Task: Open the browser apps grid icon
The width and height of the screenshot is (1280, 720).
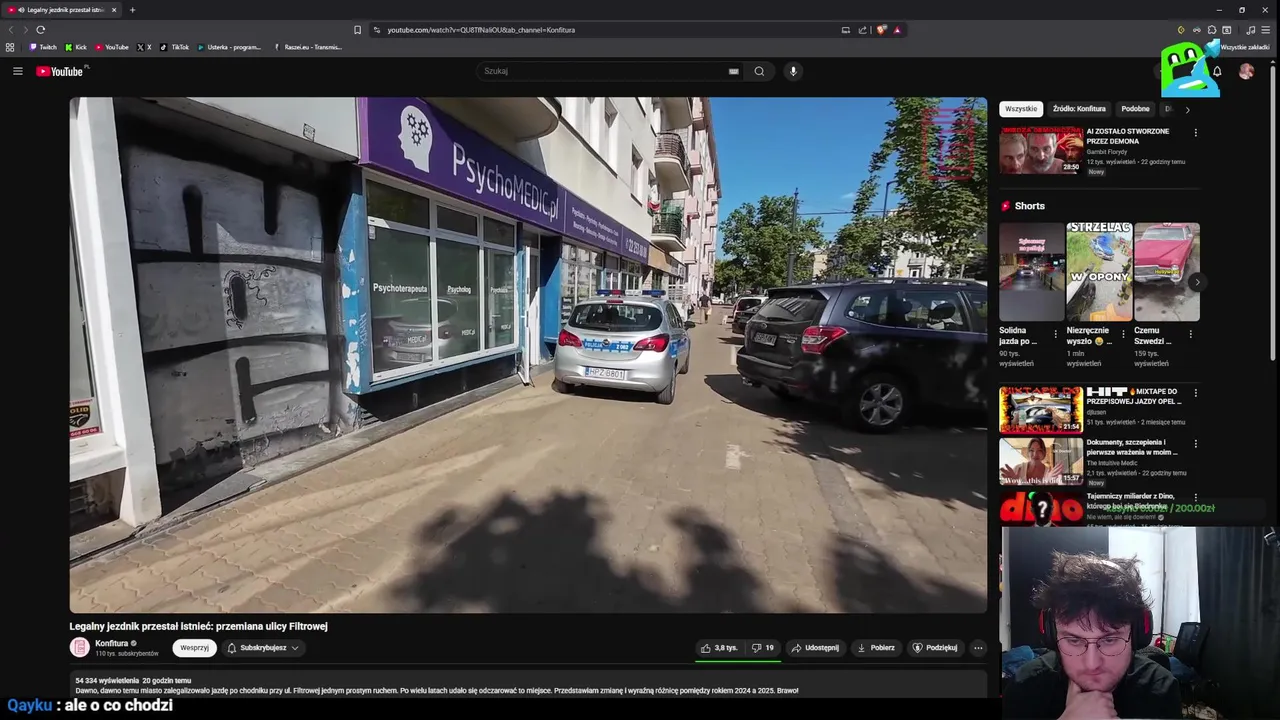Action: (10, 47)
